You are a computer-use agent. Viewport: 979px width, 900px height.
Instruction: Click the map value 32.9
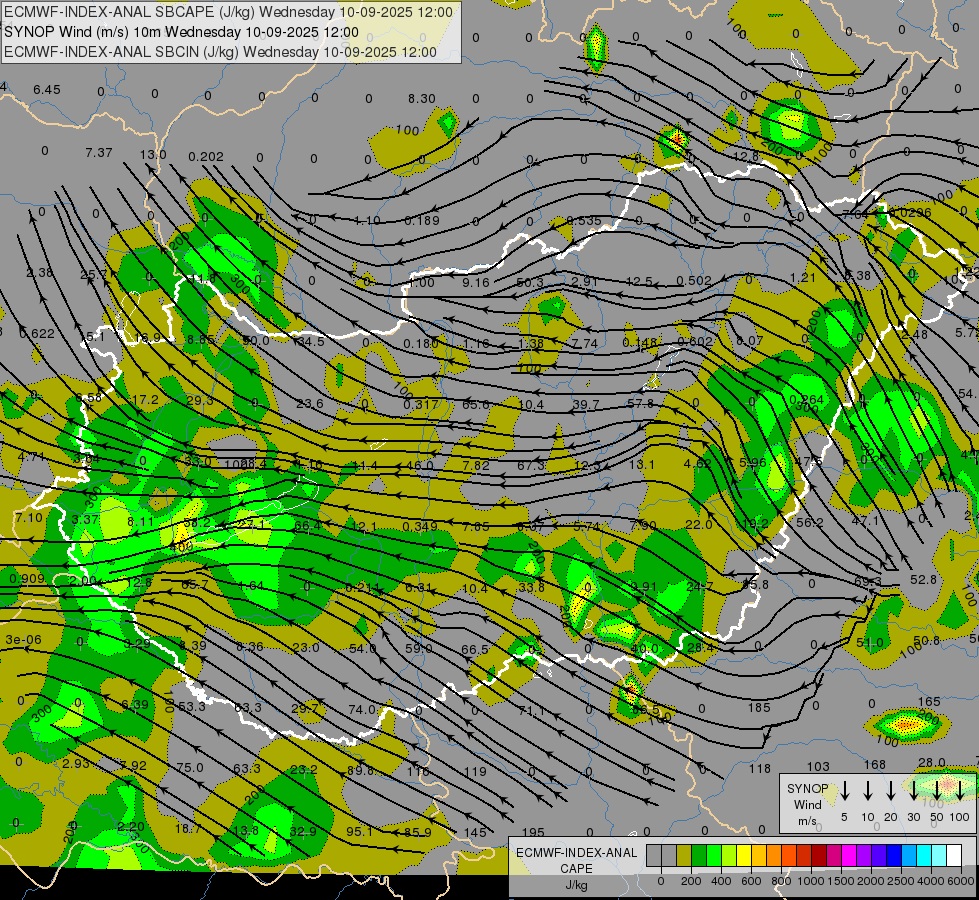click(x=303, y=831)
